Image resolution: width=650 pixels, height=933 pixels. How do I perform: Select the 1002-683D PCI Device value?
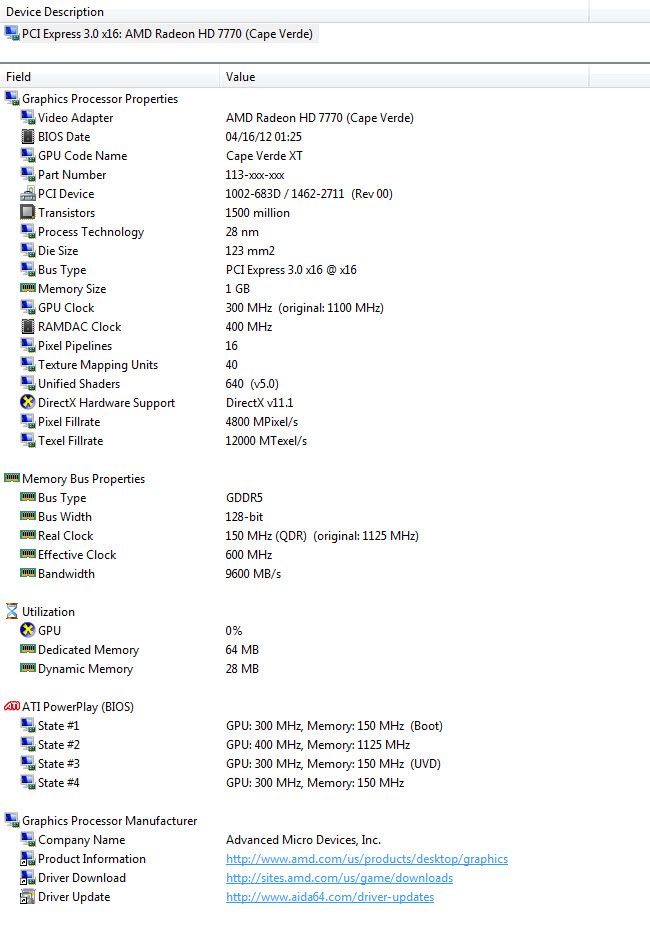(x=309, y=194)
